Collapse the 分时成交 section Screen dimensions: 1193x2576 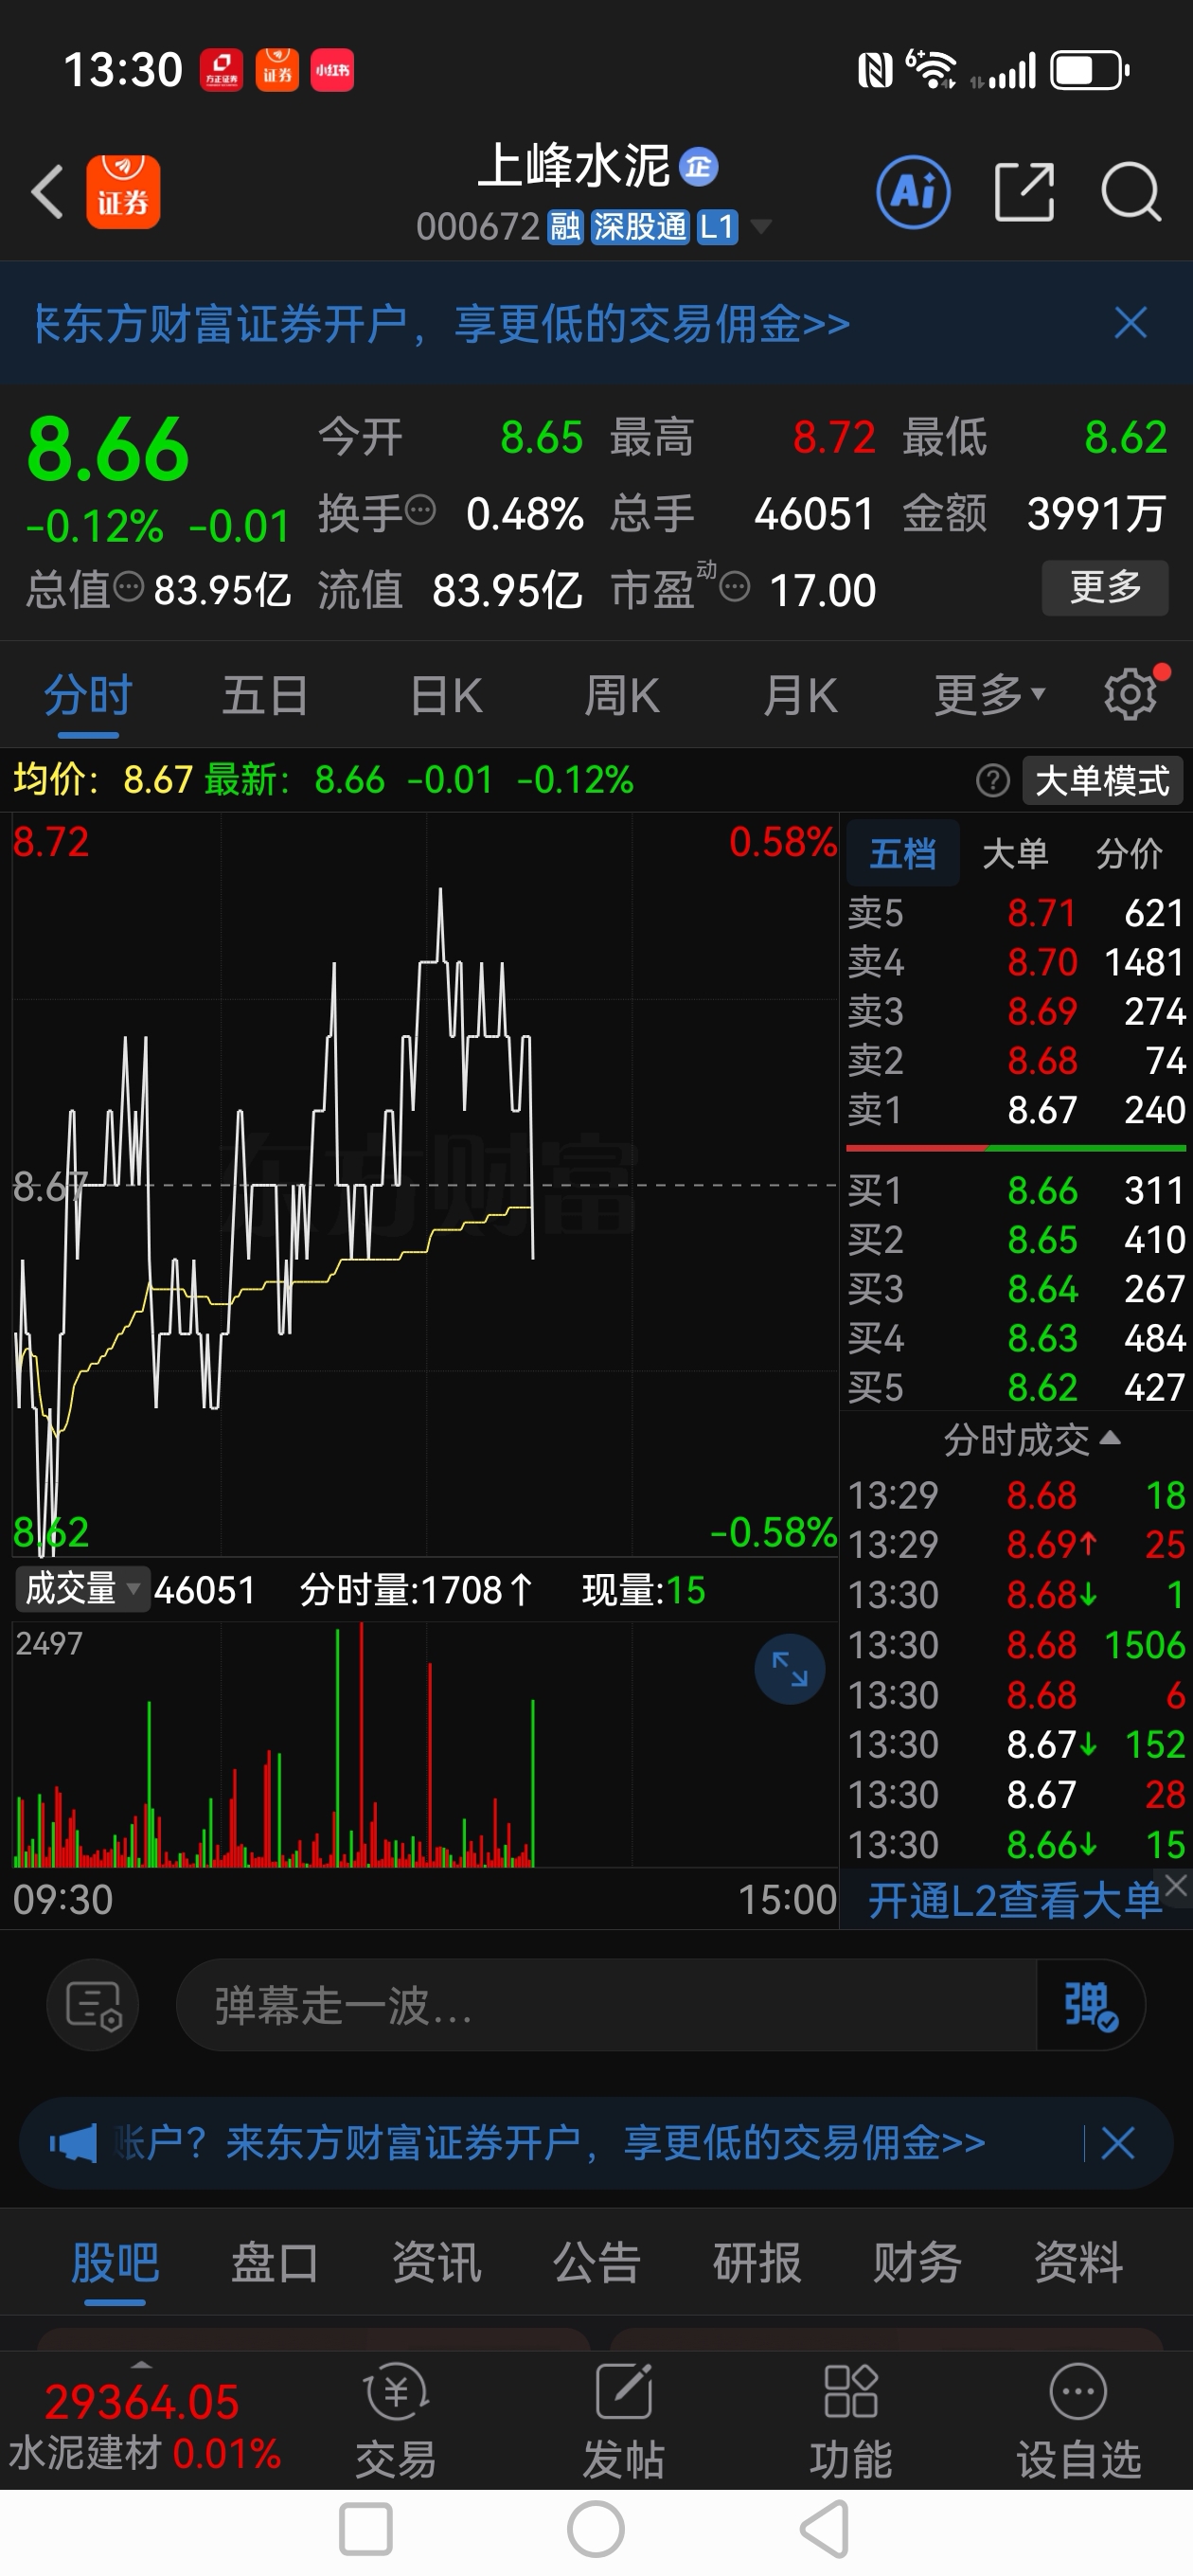[x=1031, y=1439]
